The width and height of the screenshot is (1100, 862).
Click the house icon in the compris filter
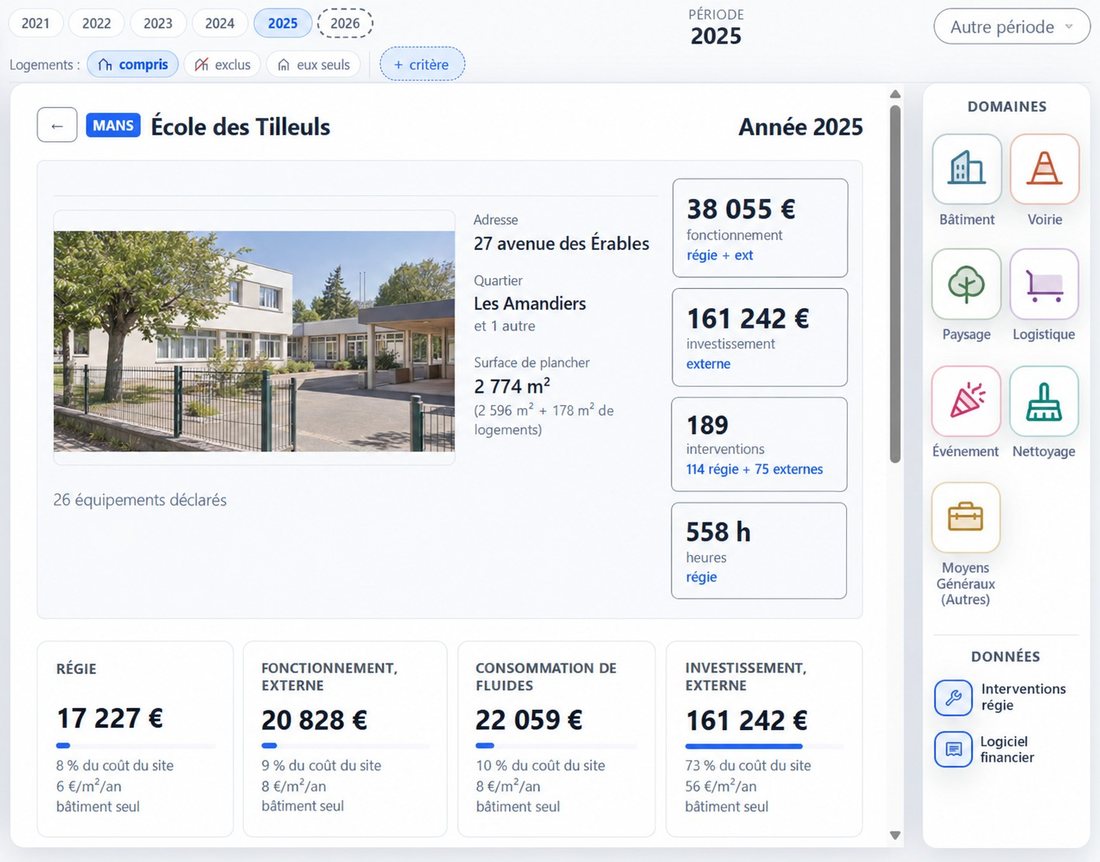coord(105,65)
